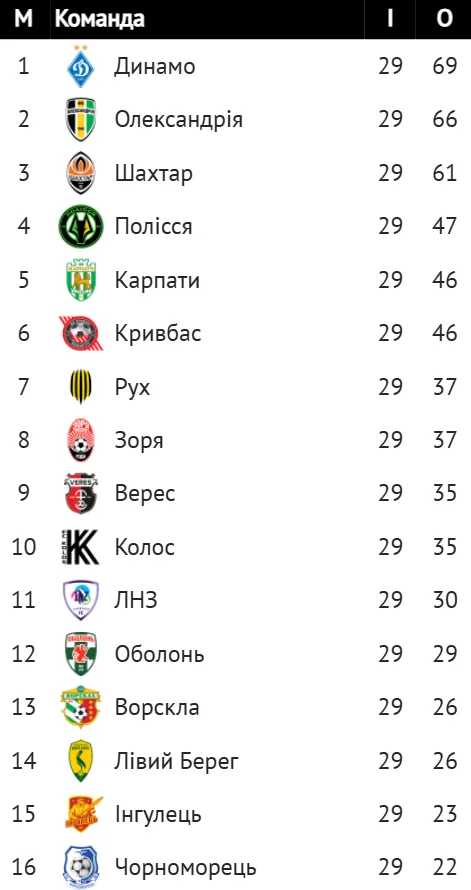Open the Ворскла team name link
471x890 pixels.
point(157,707)
